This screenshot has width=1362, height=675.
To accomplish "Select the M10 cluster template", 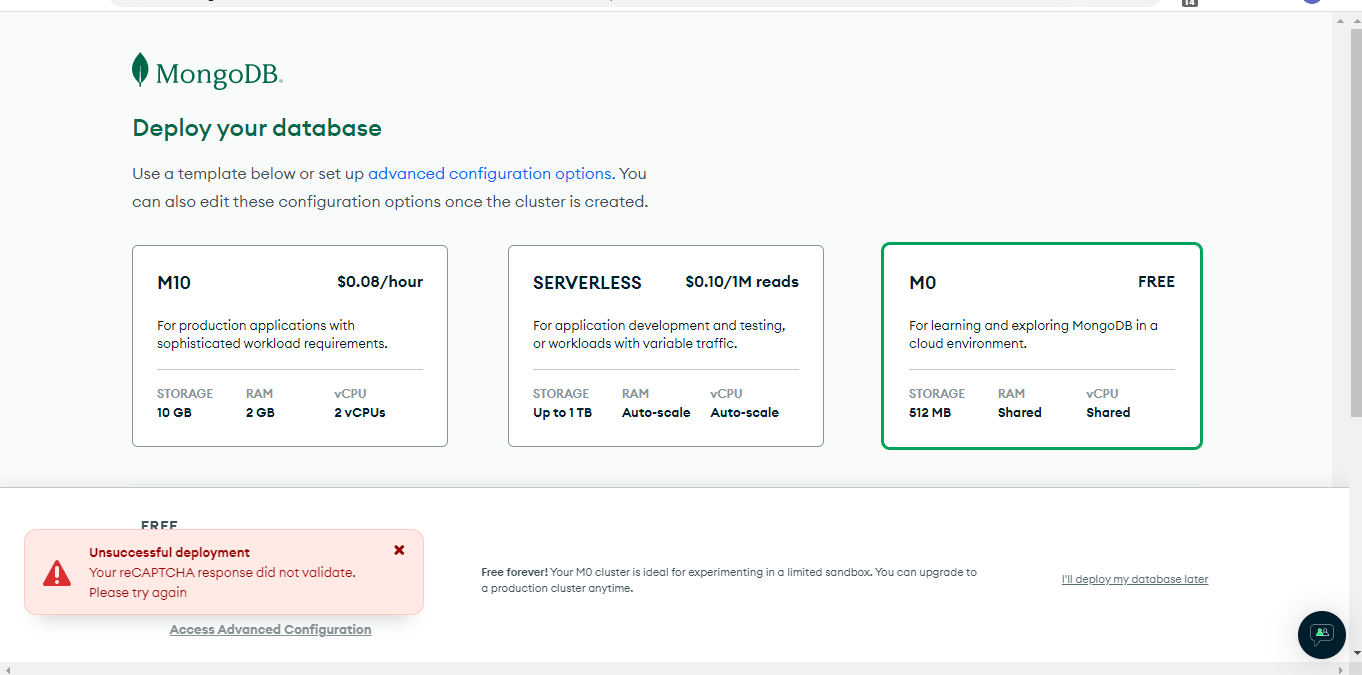I will (x=289, y=345).
